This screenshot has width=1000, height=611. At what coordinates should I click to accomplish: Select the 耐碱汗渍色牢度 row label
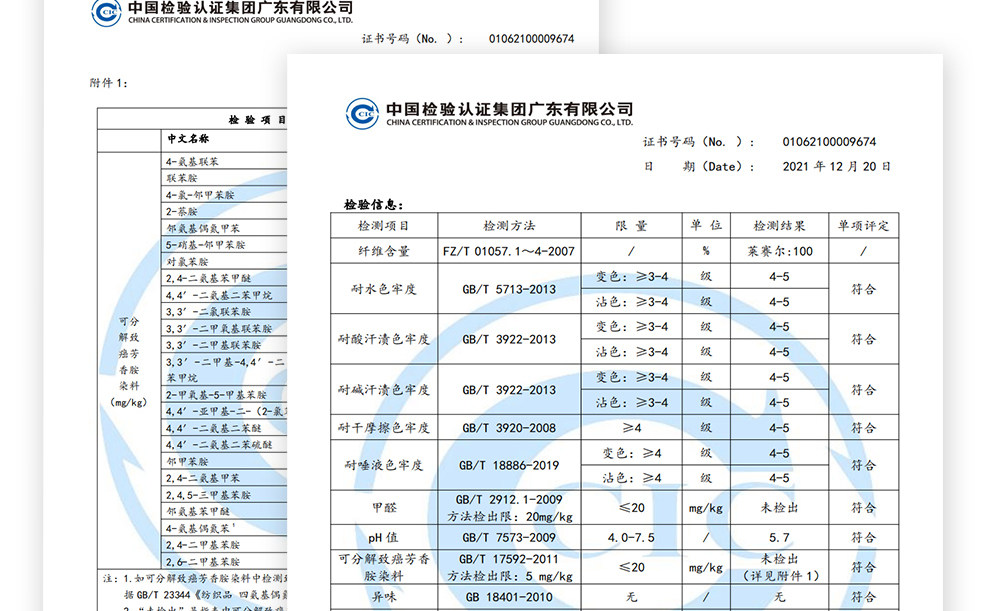point(383,390)
